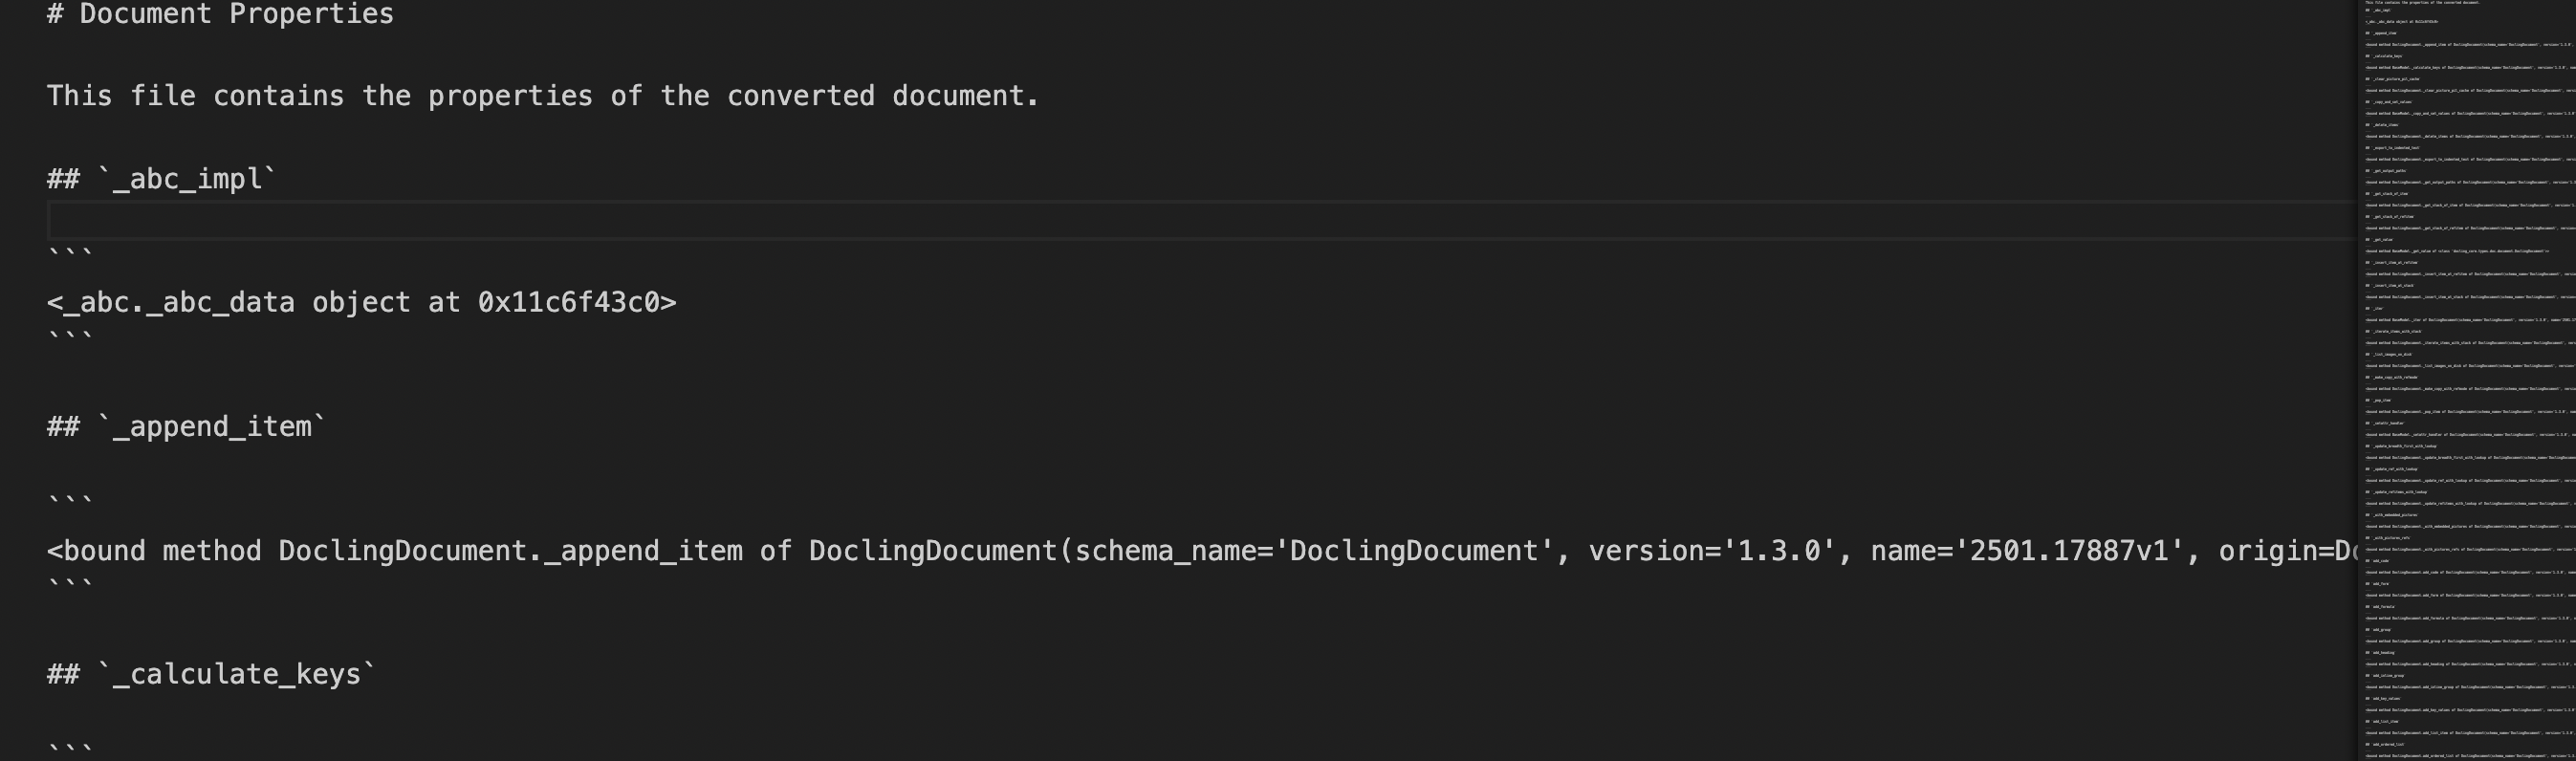Click the '# Document Properties' heading line
The height and width of the screenshot is (761, 2576).
(220, 14)
